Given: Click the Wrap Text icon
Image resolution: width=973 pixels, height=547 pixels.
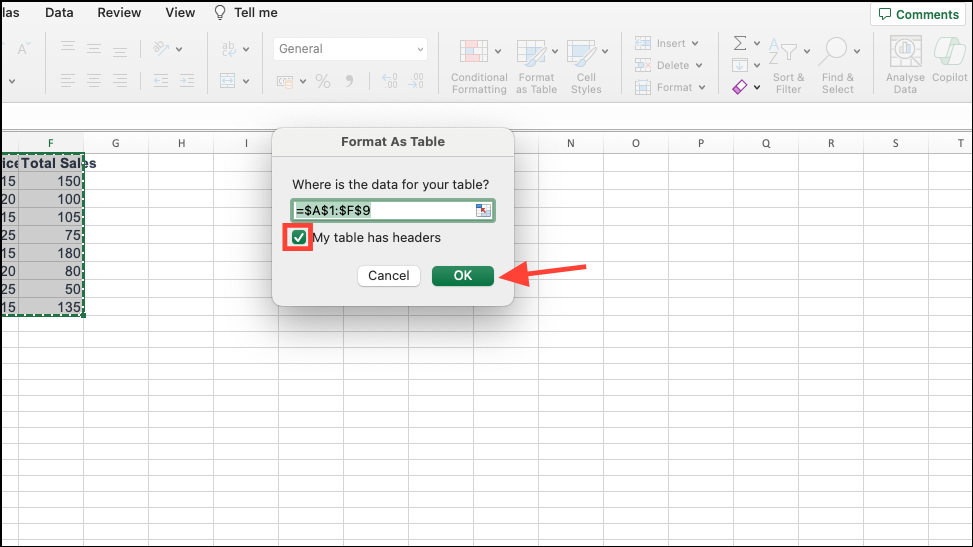Looking at the screenshot, I should point(228,48).
